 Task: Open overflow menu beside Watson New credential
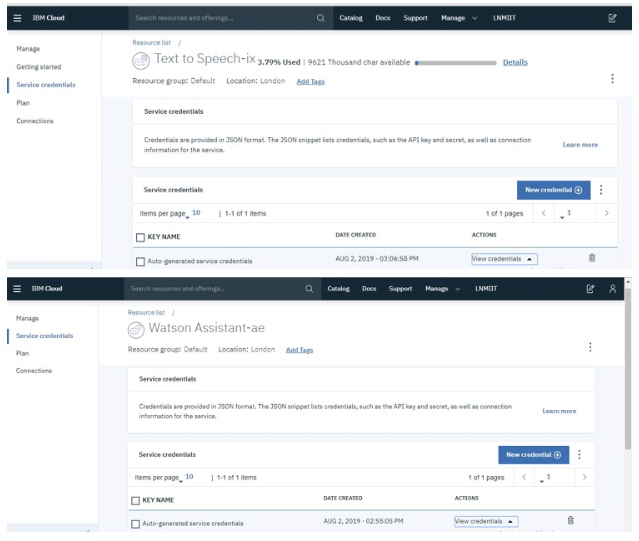tap(580, 454)
